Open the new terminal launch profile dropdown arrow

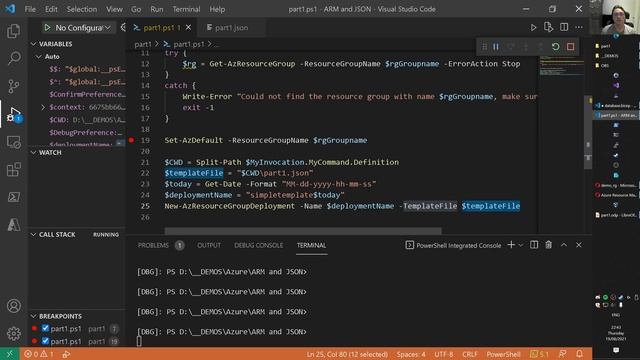(521, 245)
